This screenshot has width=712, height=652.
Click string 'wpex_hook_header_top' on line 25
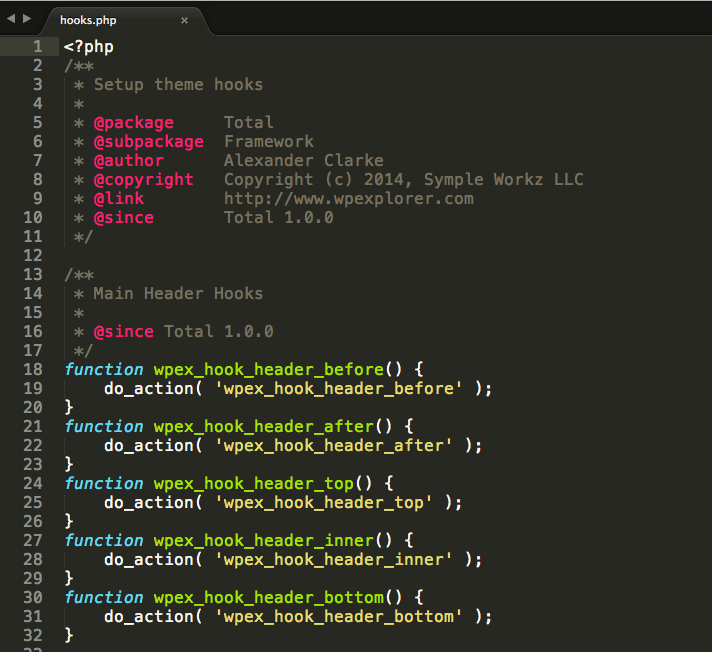point(324,503)
